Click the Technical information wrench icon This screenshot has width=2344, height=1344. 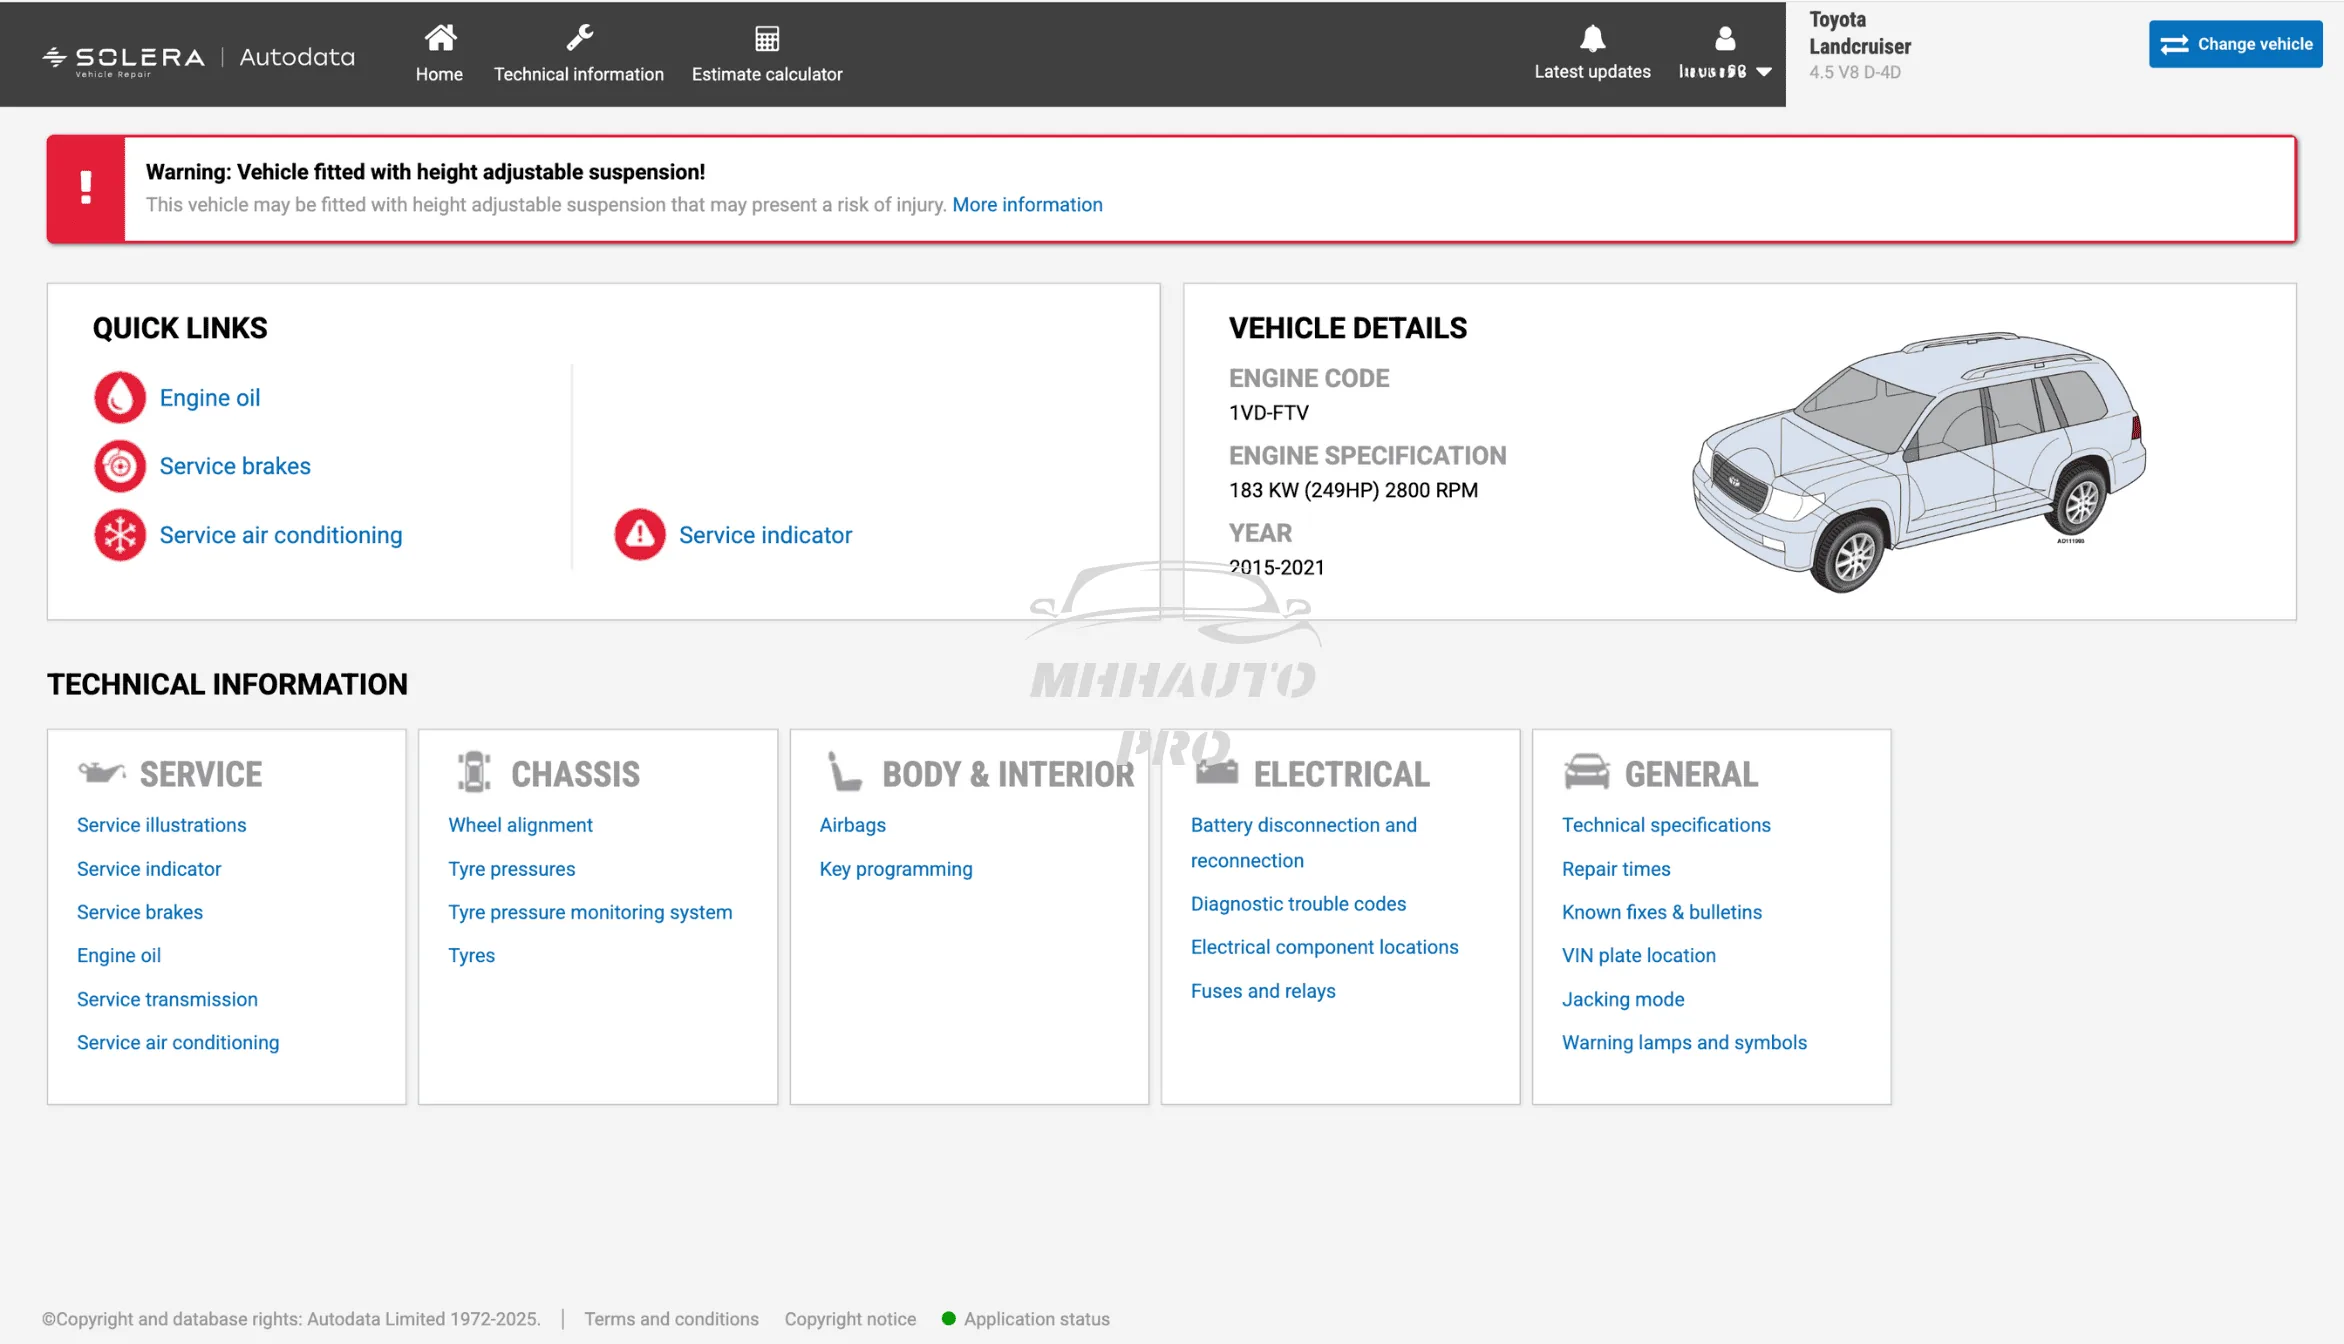[579, 39]
